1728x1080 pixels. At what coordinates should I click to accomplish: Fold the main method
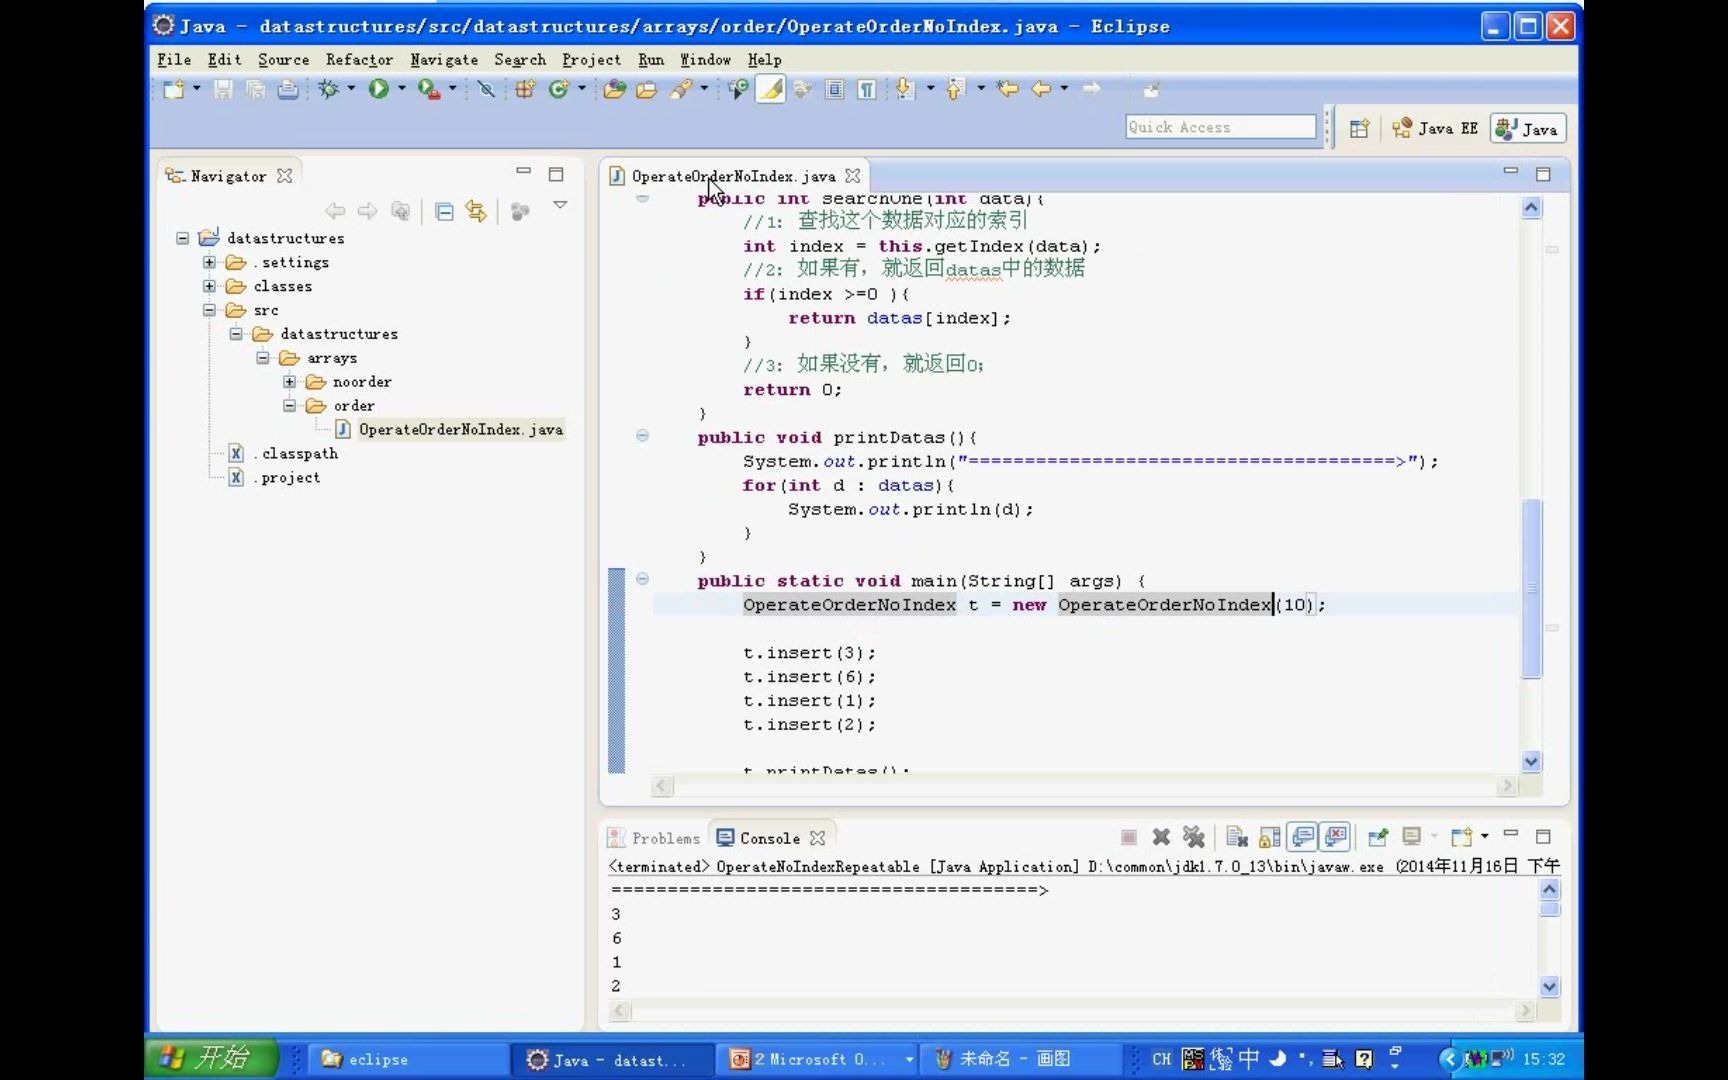point(642,579)
